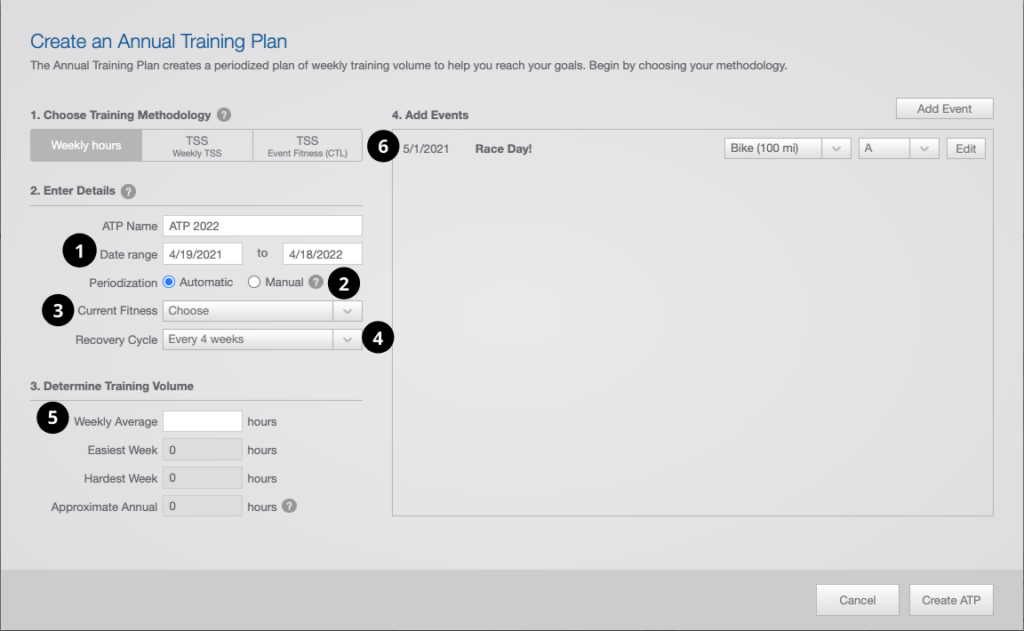Open the Bike (100 mi) event type dropdown
1024x631 pixels.
(786, 148)
